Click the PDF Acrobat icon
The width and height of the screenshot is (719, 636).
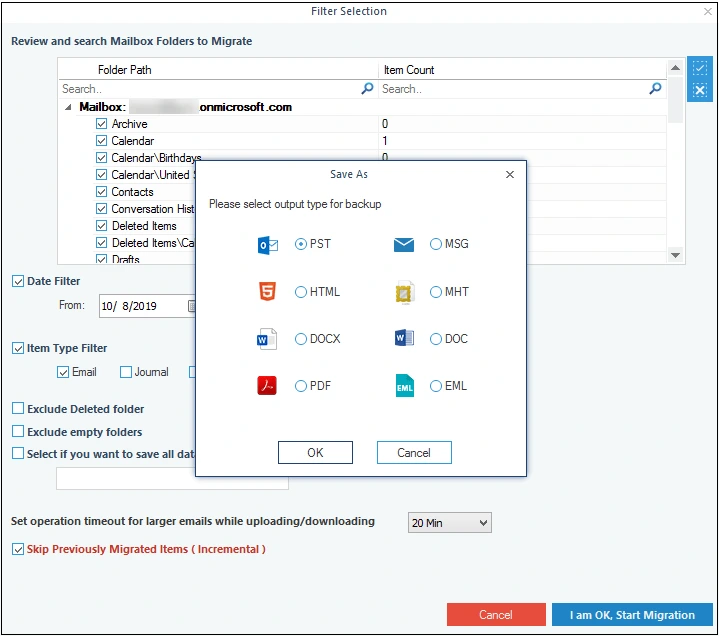pyautogui.click(x=267, y=386)
